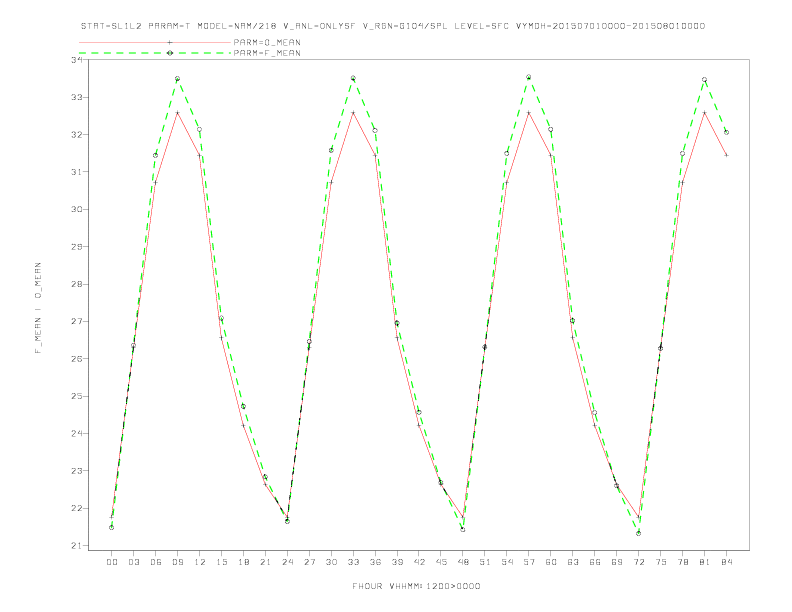Click the solid red O_MEAN legend line sample
The height and width of the screenshot is (612, 792).
(155, 42)
